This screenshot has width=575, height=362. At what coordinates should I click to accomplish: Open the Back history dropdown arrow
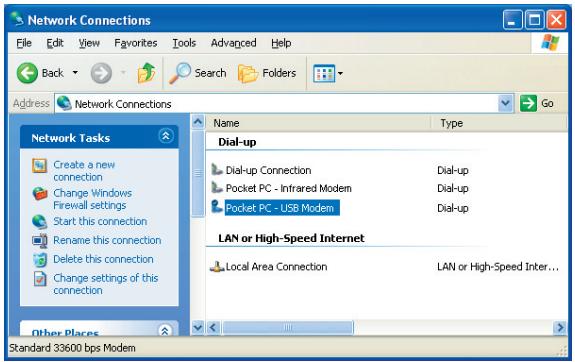click(x=75, y=73)
